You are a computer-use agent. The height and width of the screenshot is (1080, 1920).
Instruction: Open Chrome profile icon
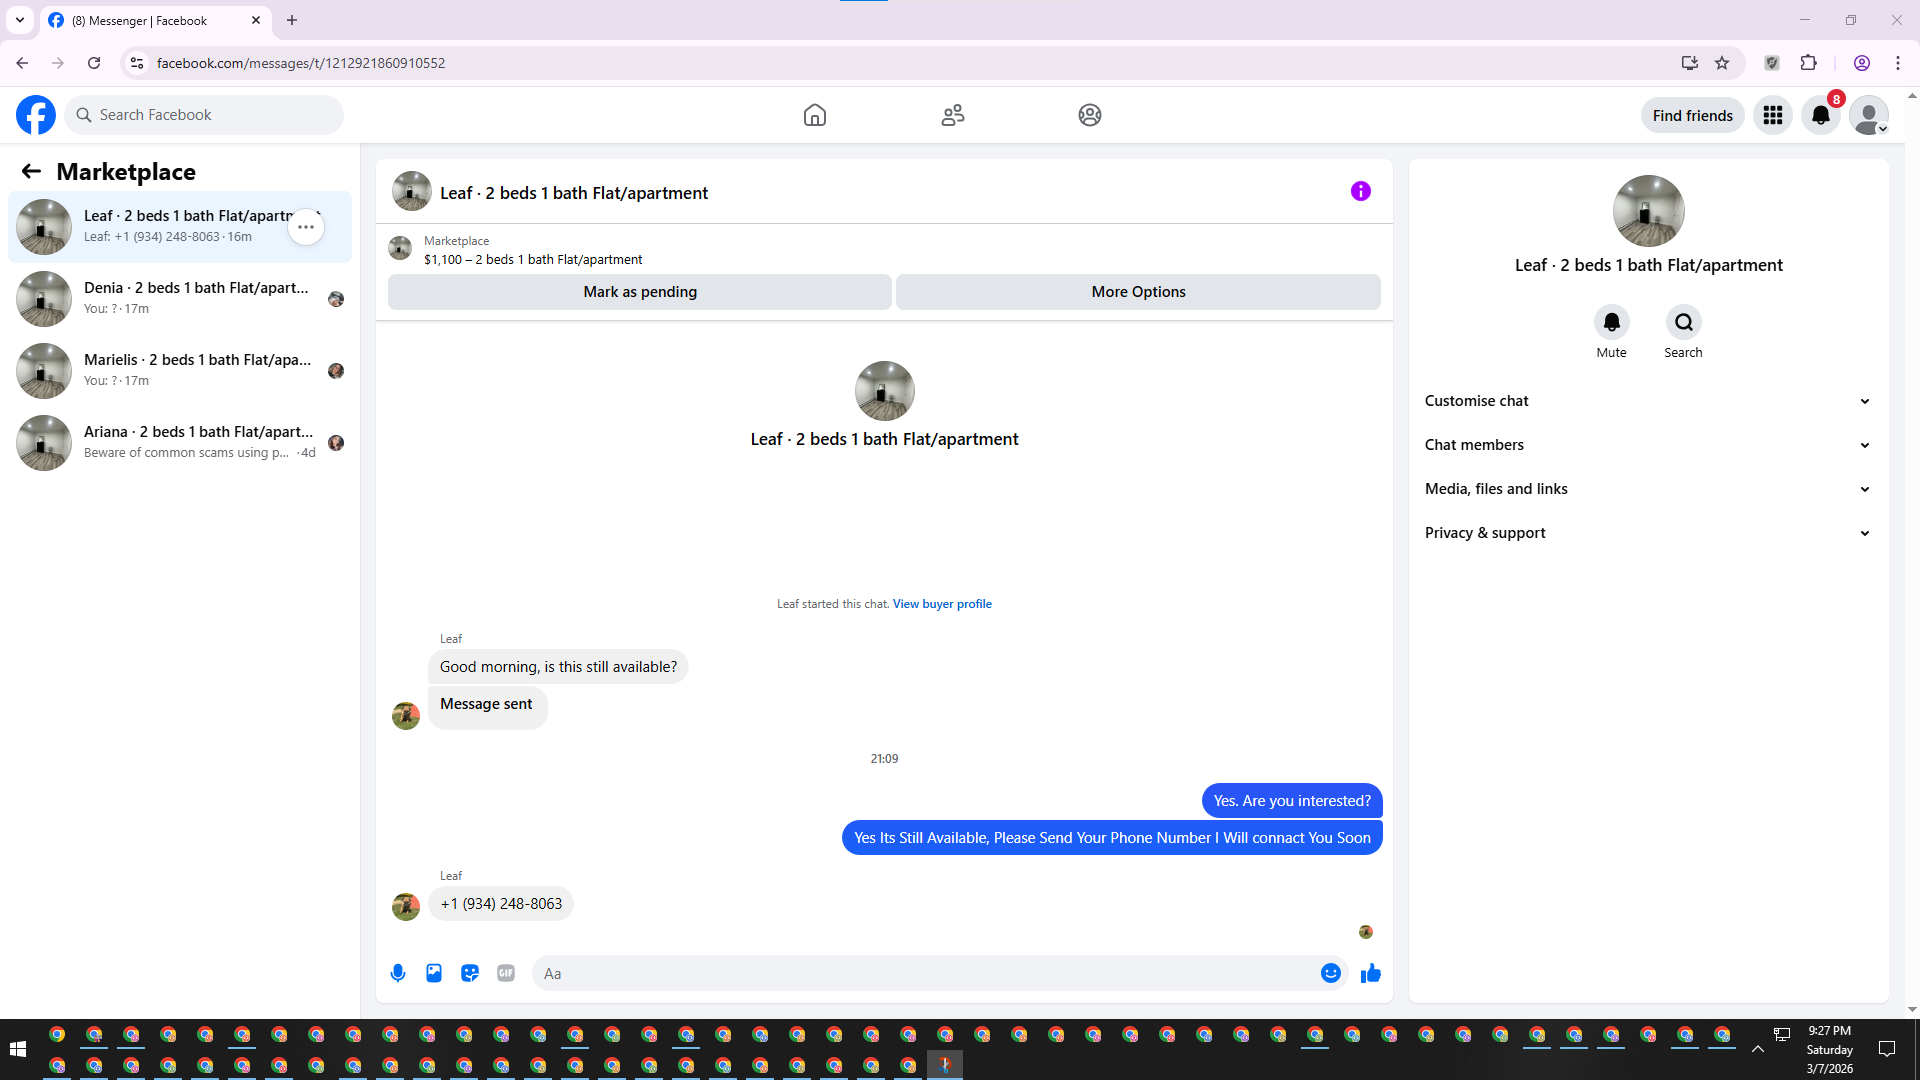tap(1862, 63)
